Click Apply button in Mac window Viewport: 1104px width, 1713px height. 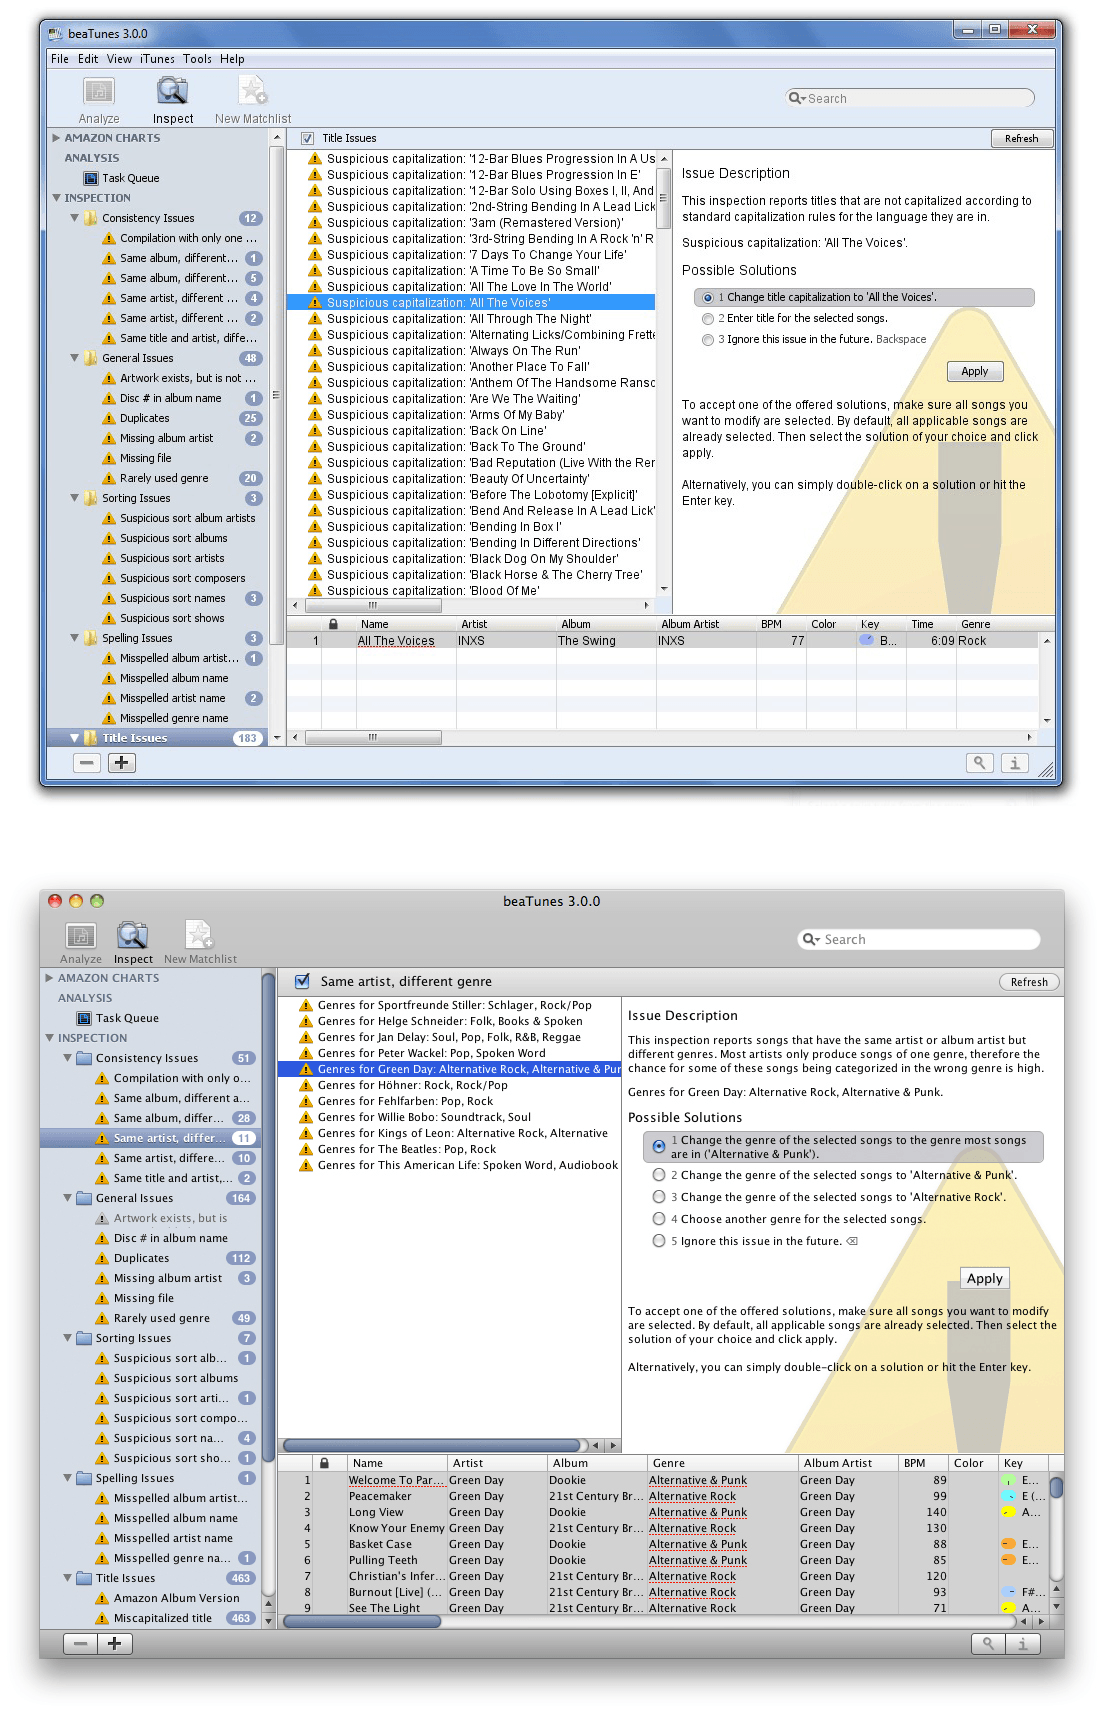tap(984, 1278)
